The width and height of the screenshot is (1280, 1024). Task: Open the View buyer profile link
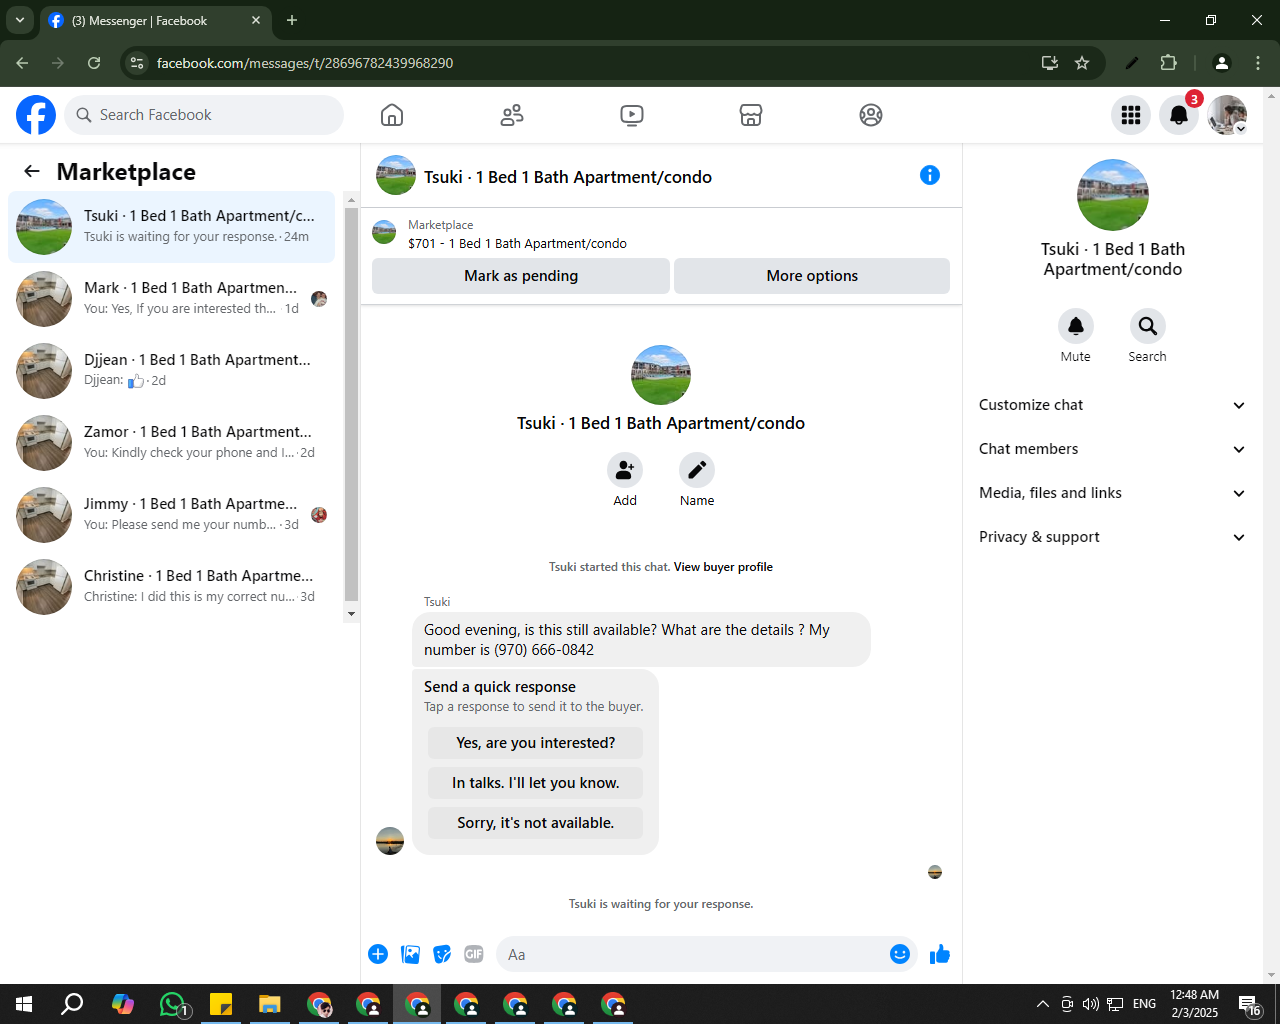tap(723, 567)
